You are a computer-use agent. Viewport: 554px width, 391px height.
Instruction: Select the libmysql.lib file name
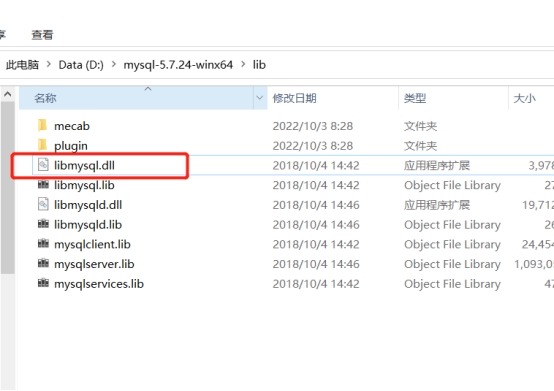(x=84, y=185)
